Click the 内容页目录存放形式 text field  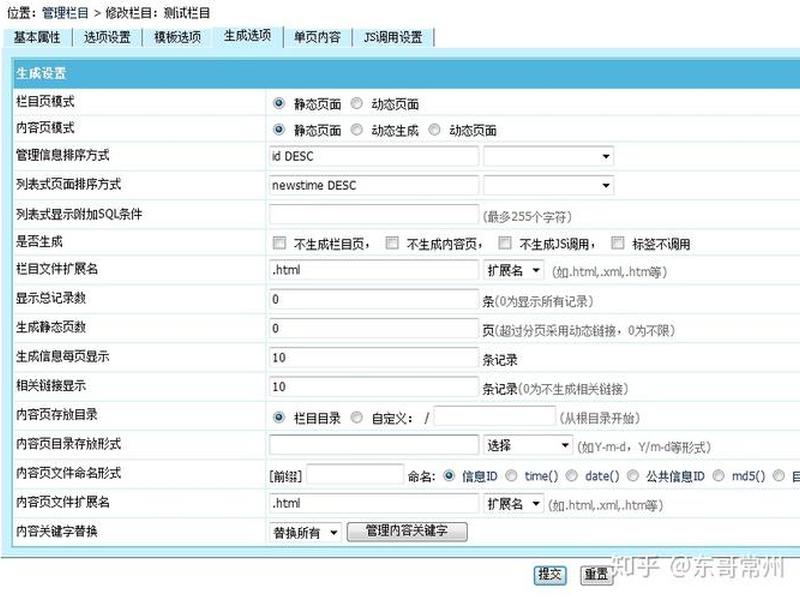click(373, 444)
